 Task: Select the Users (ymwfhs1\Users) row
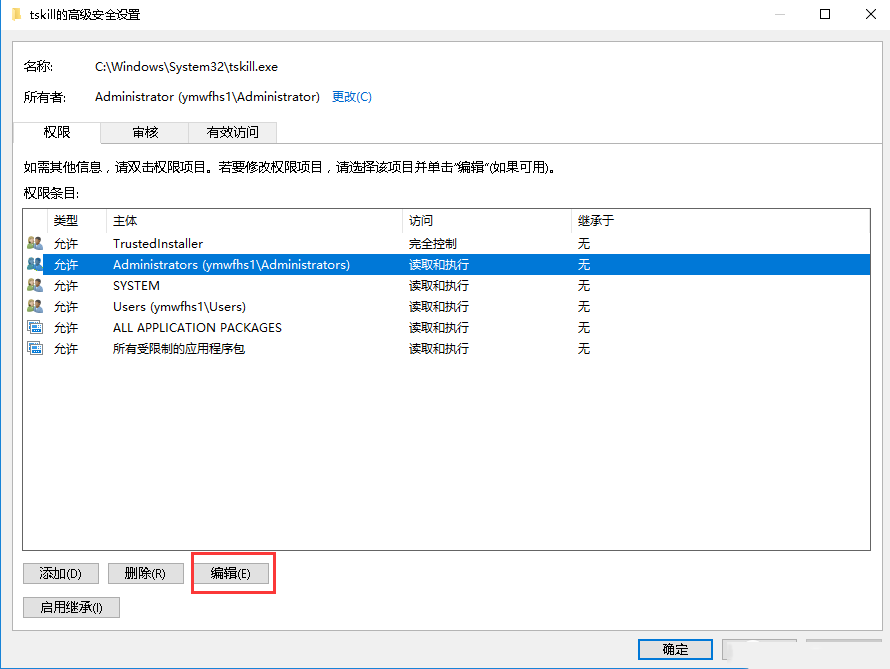446,306
